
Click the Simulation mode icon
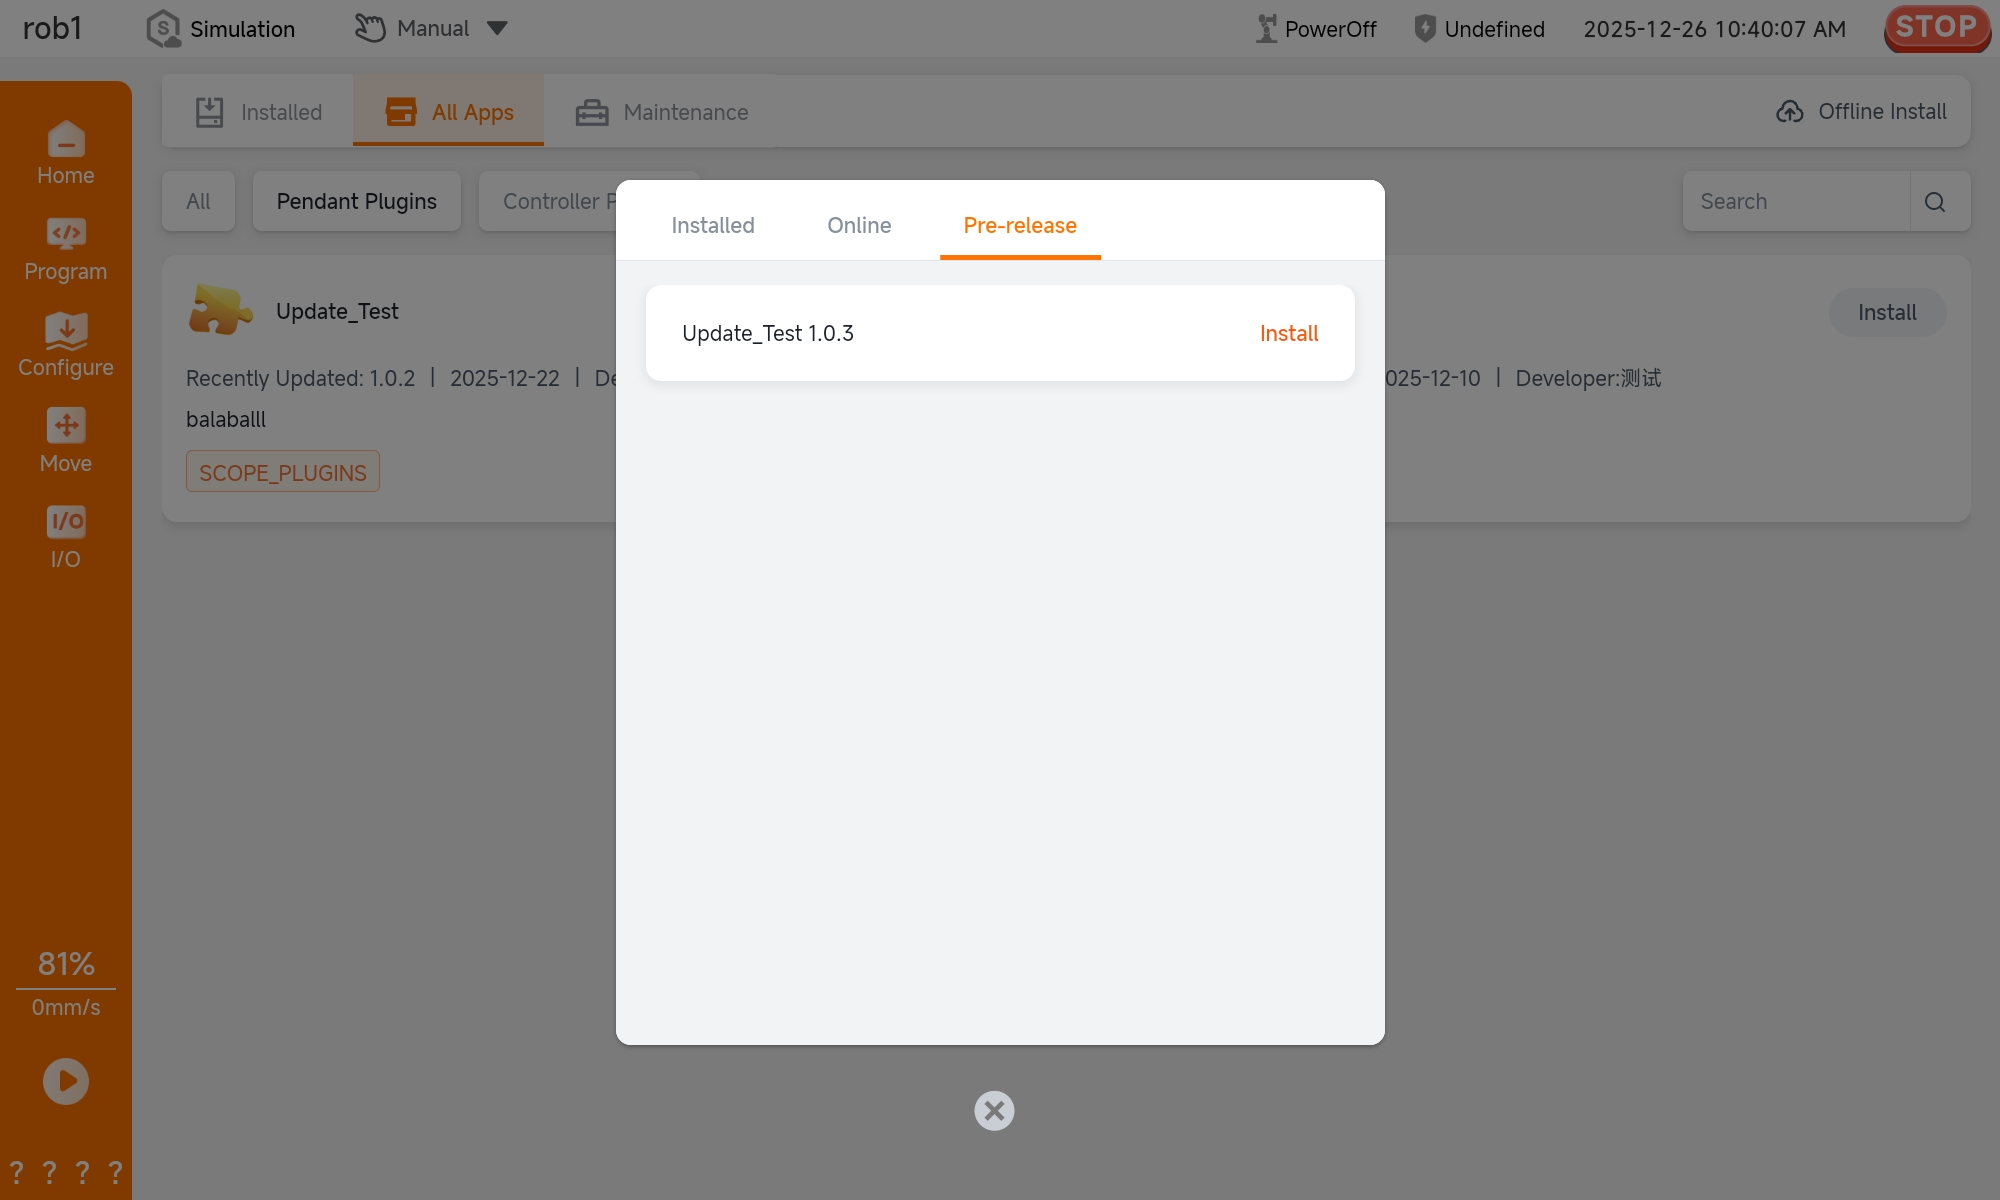(163, 29)
